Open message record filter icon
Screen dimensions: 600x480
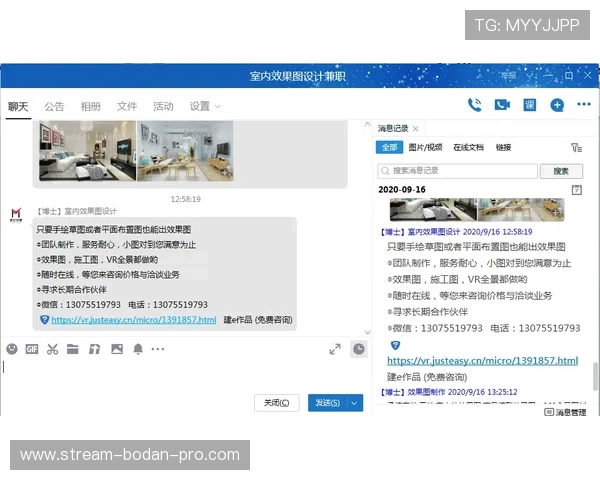click(576, 147)
